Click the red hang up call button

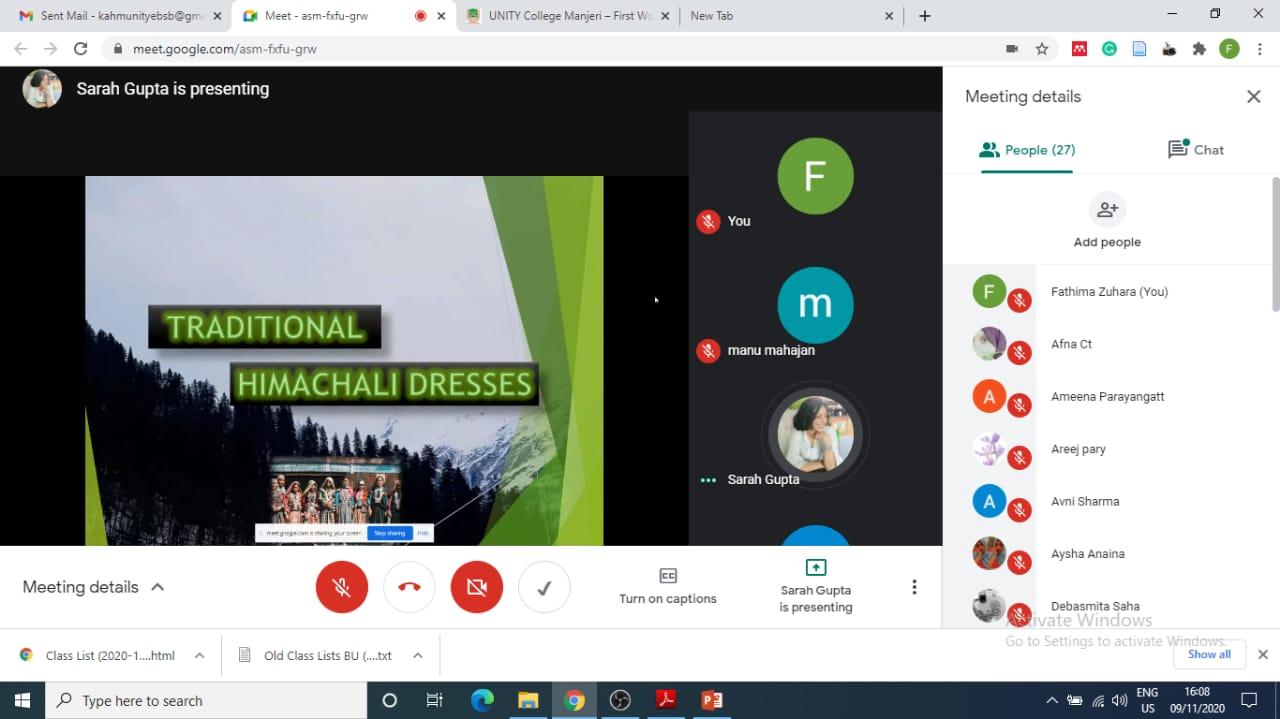(x=409, y=587)
